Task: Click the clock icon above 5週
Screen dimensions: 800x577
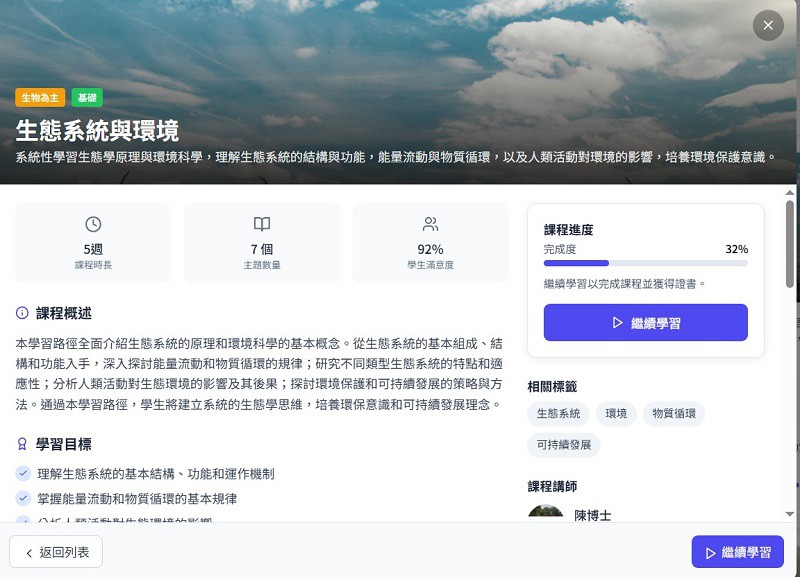Action: click(93, 224)
